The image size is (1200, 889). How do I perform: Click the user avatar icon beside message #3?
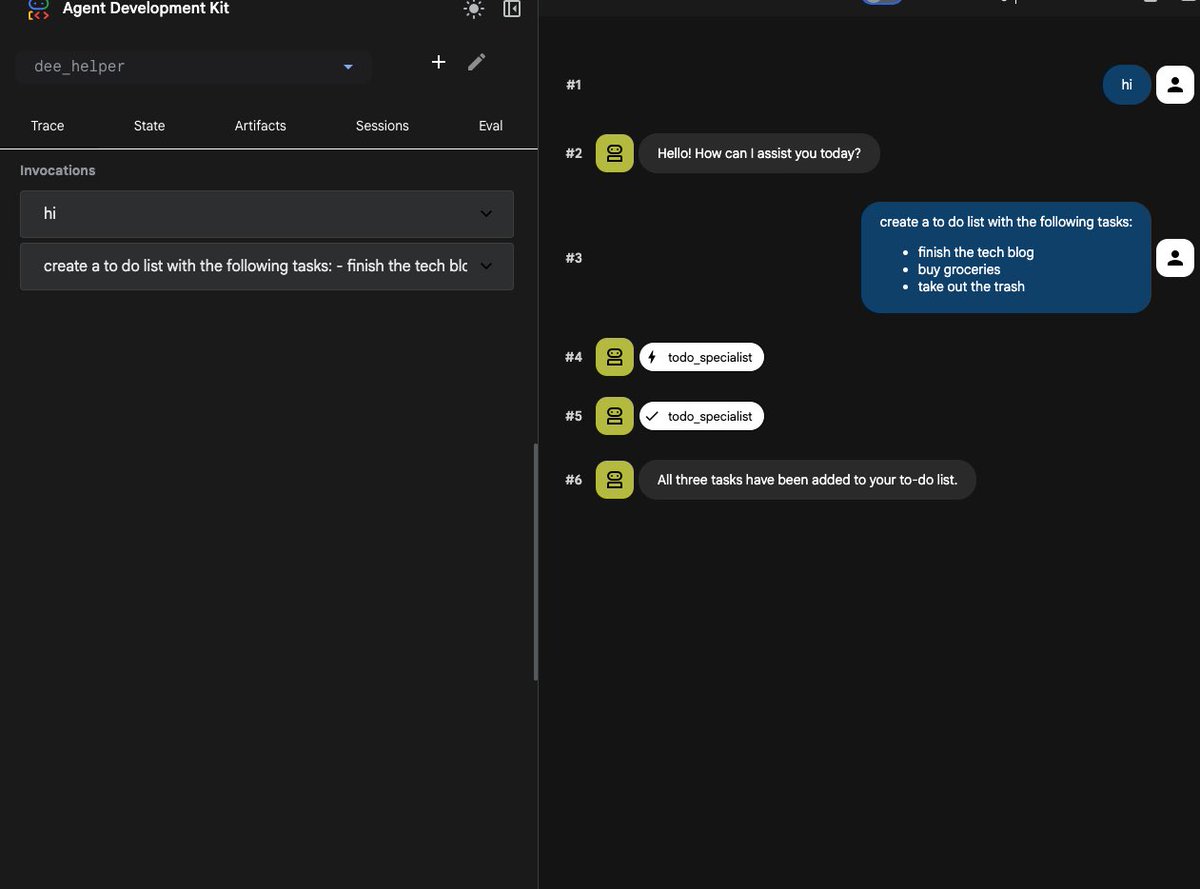coord(1175,258)
